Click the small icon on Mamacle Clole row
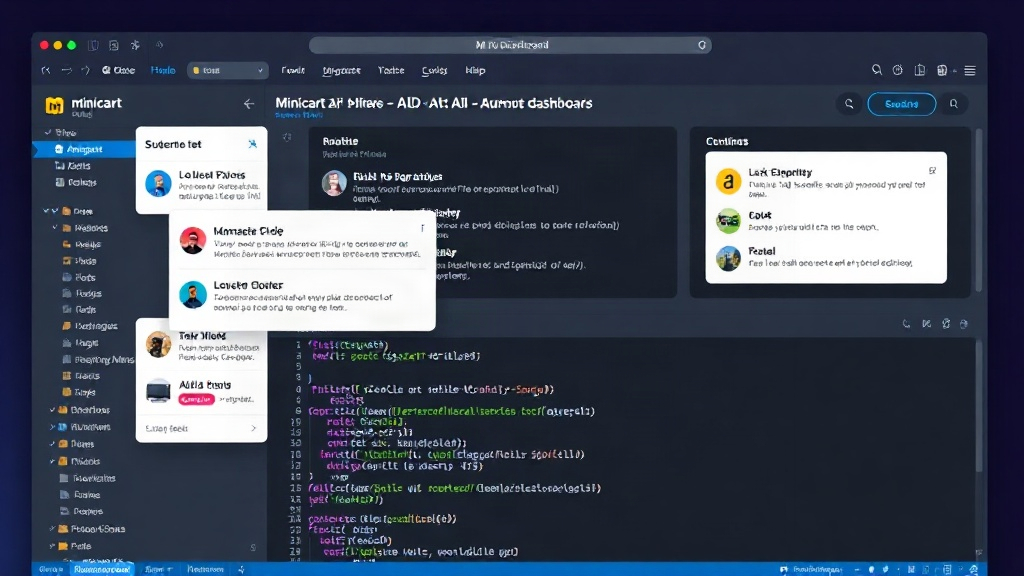Screen dimensions: 1024x576 click(423, 228)
